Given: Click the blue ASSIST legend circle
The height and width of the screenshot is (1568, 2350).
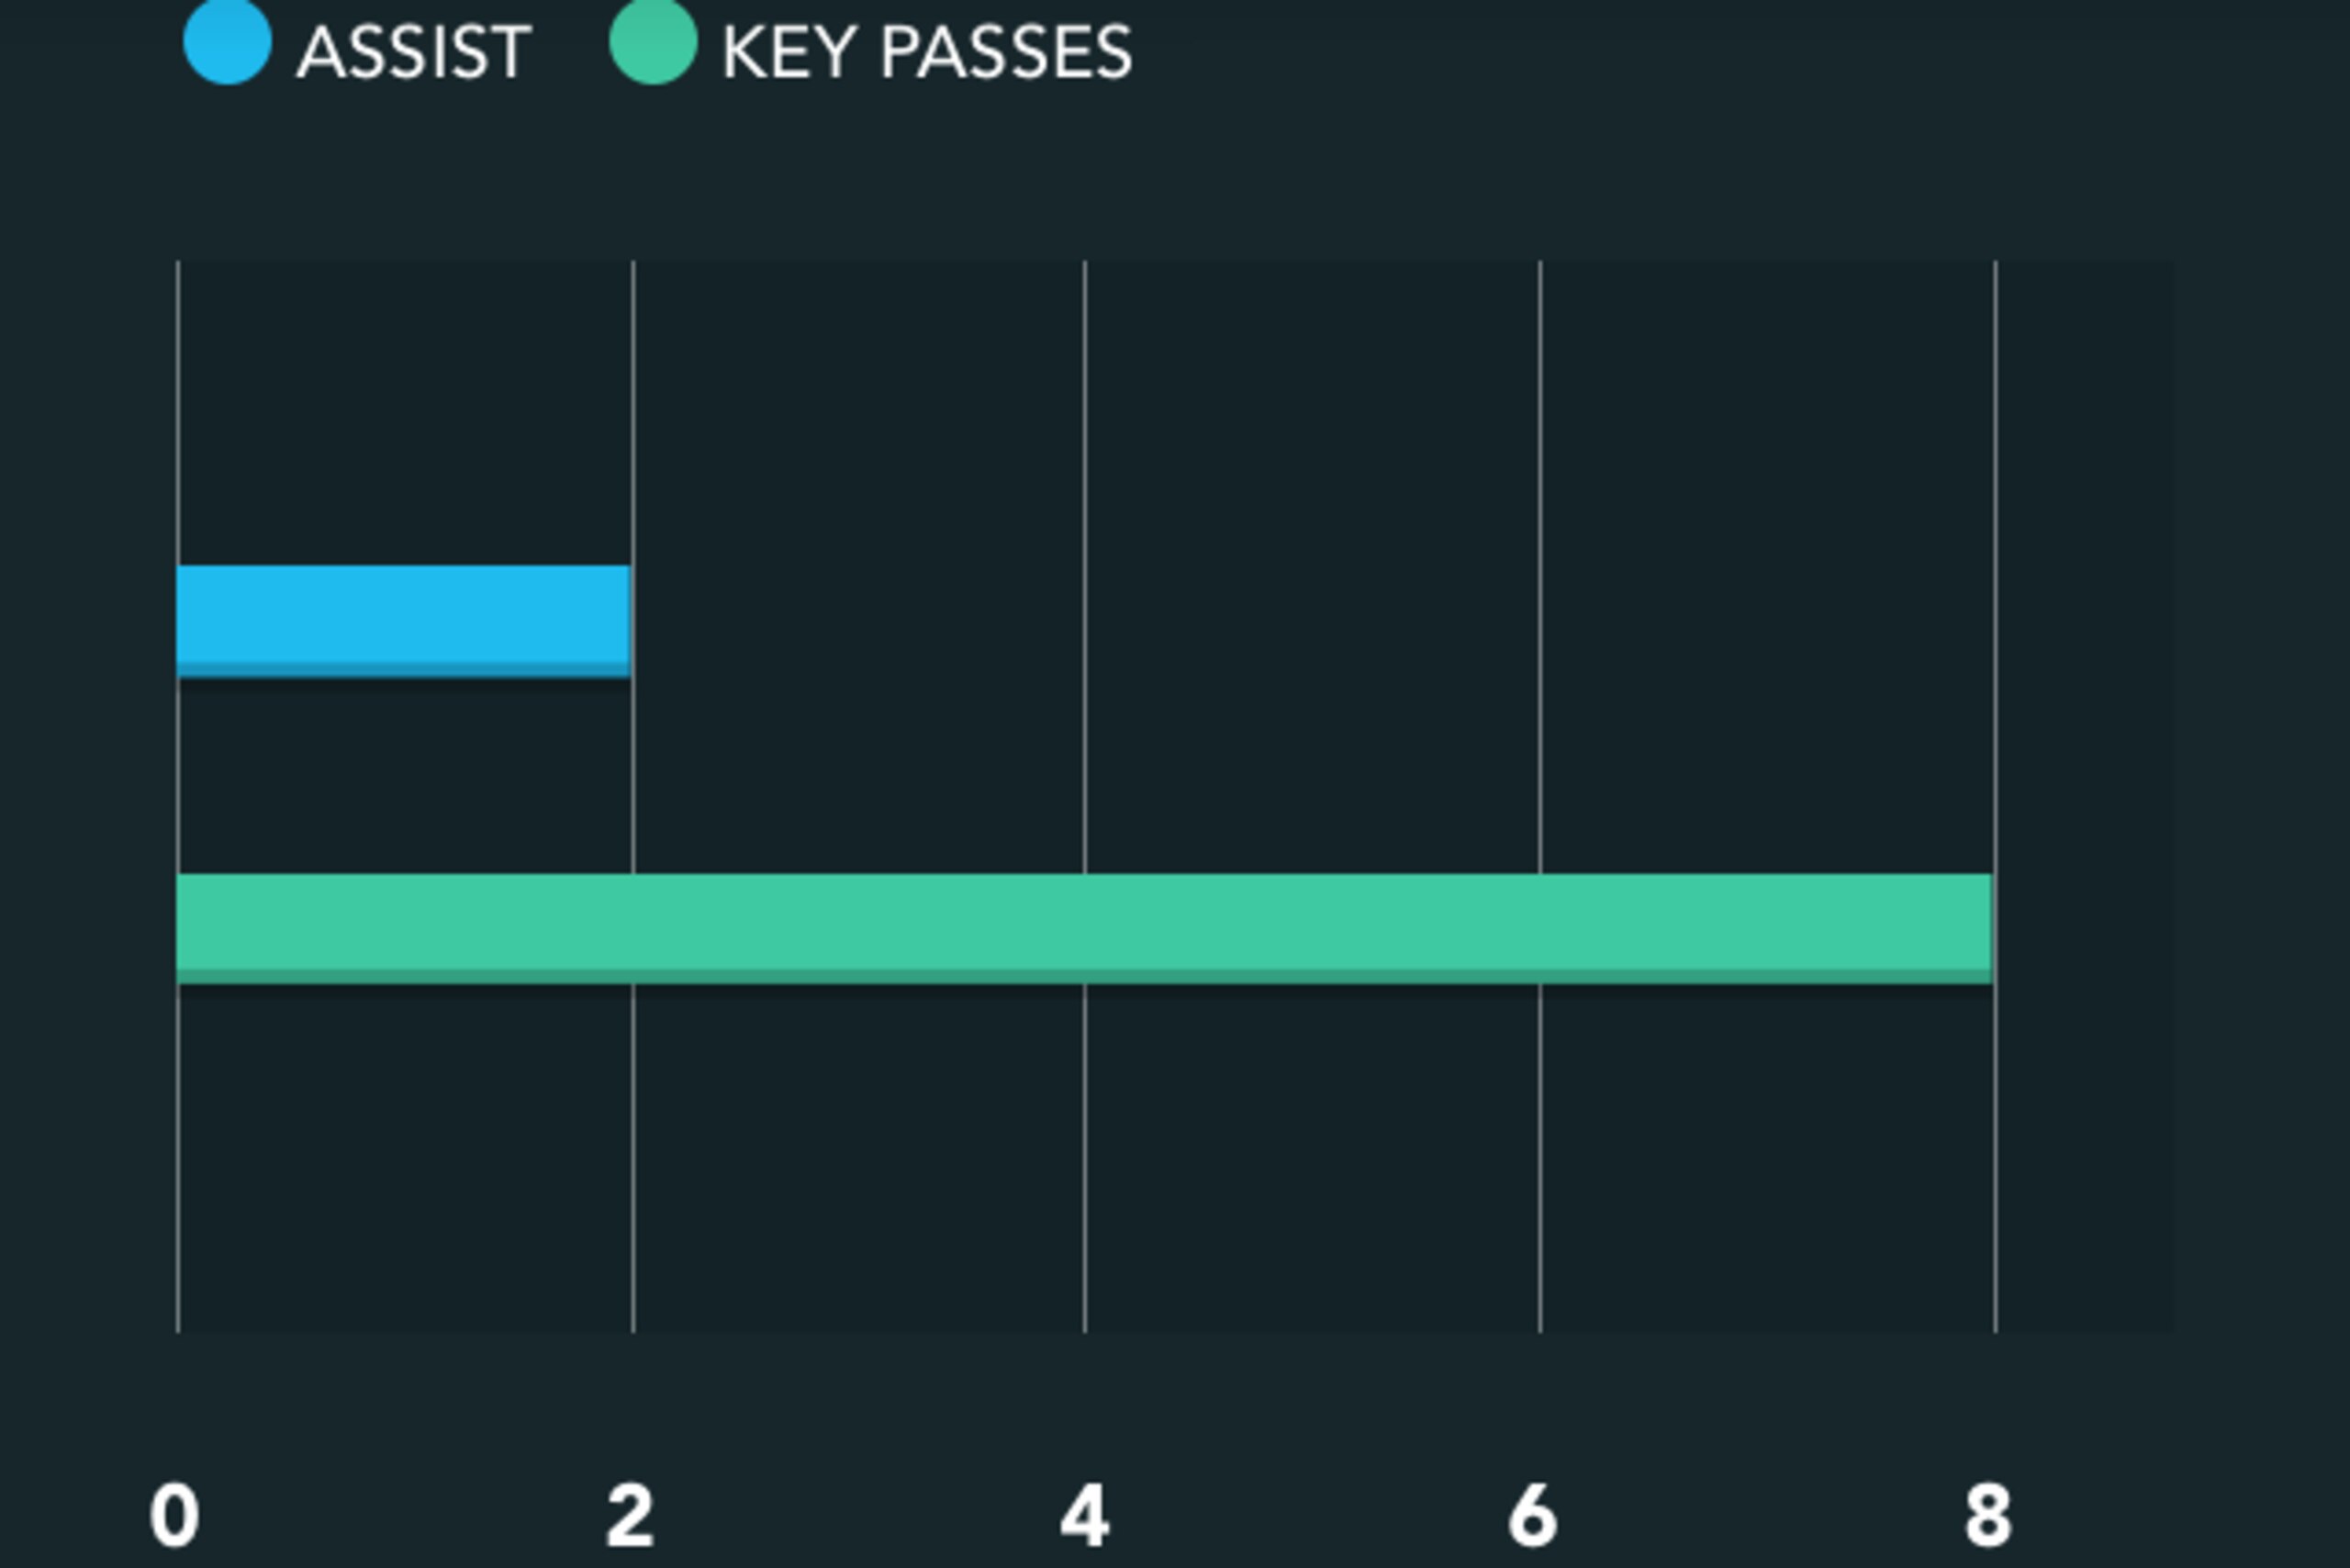Looking at the screenshot, I should coord(228,41).
